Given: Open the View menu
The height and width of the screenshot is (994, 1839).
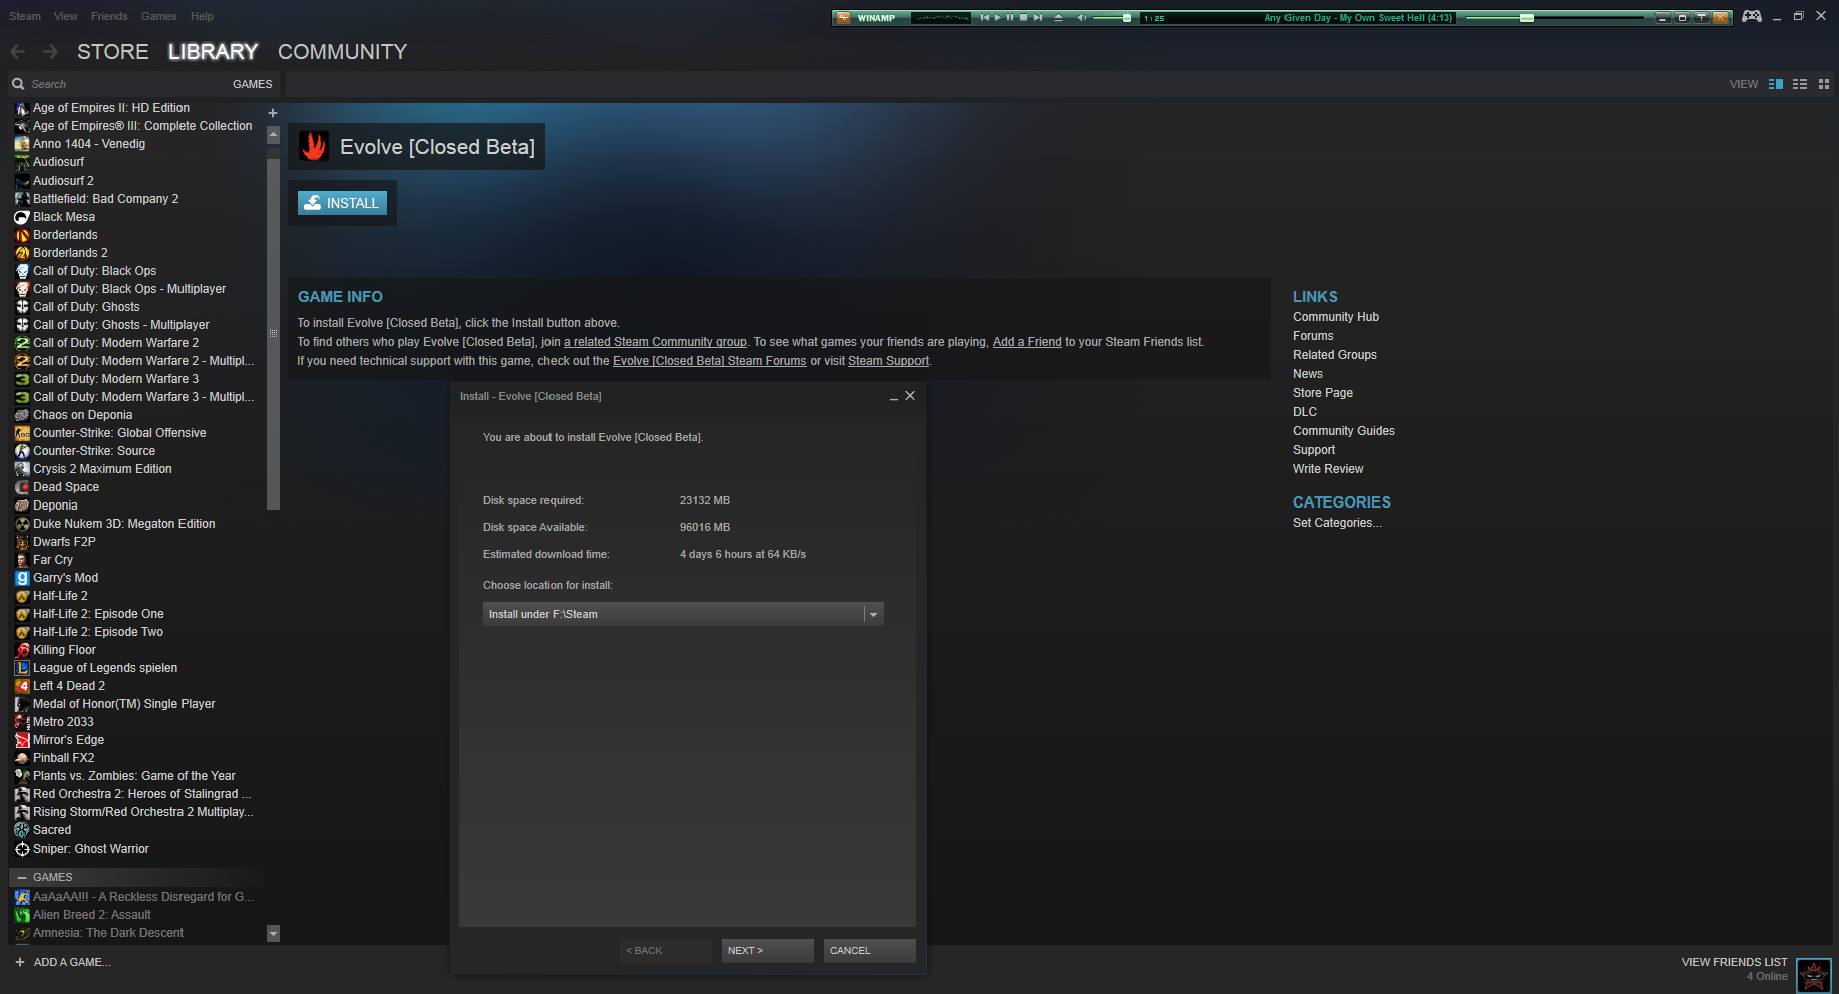Looking at the screenshot, I should [x=66, y=16].
